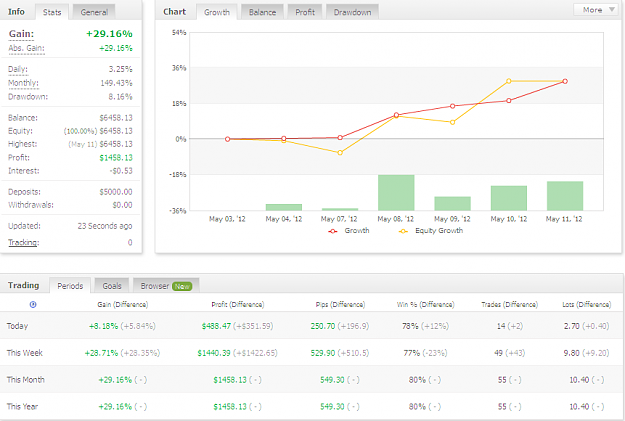Select the Profit chart tab
This screenshot has height=421, width=625.
click(x=305, y=12)
